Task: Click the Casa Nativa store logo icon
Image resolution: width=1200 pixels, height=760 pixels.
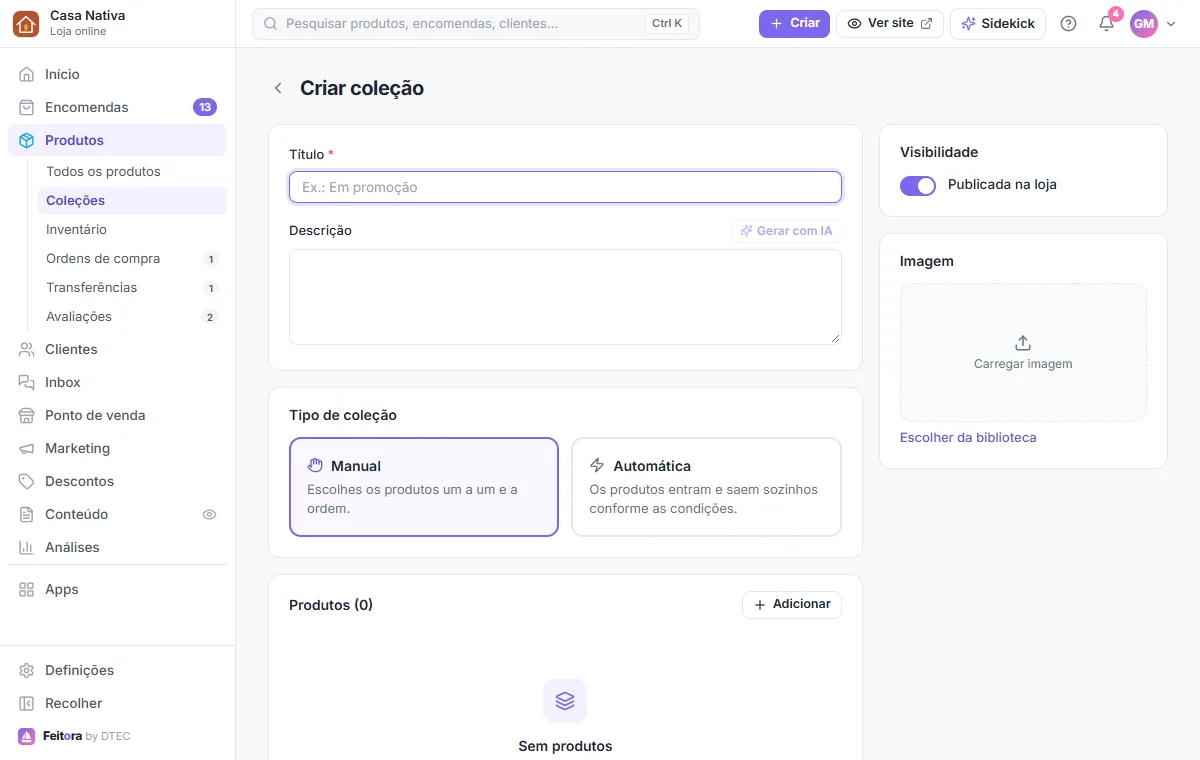Action: (x=26, y=24)
